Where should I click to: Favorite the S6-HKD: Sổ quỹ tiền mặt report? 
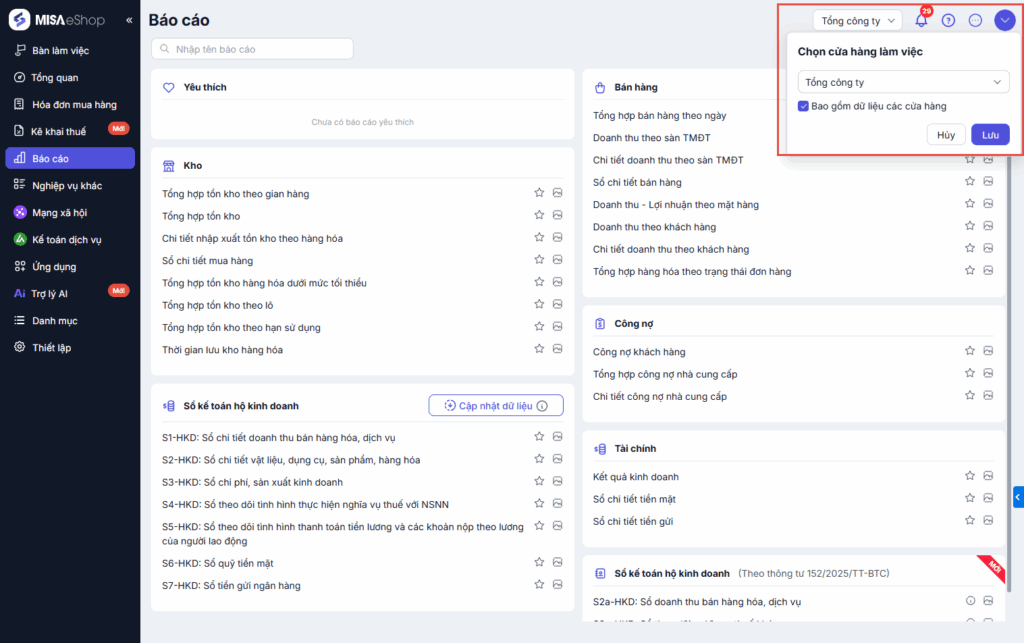point(539,562)
